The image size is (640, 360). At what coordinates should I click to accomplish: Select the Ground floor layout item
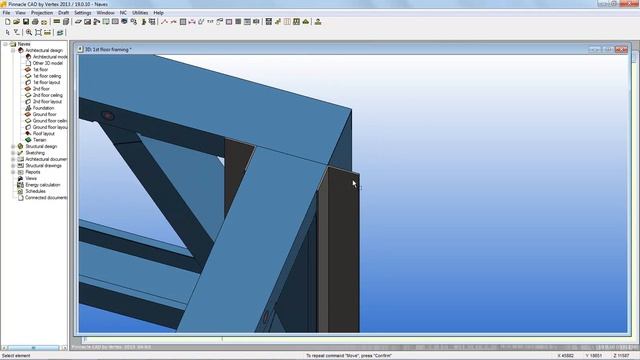pyautogui.click(x=50, y=127)
